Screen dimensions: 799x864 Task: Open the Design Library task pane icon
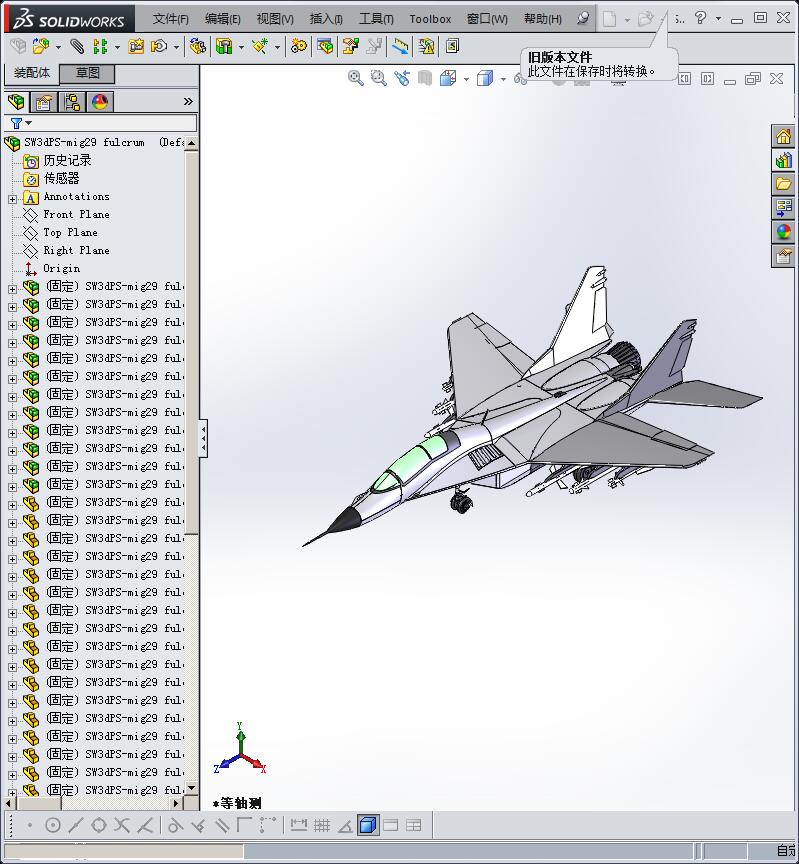[x=784, y=160]
